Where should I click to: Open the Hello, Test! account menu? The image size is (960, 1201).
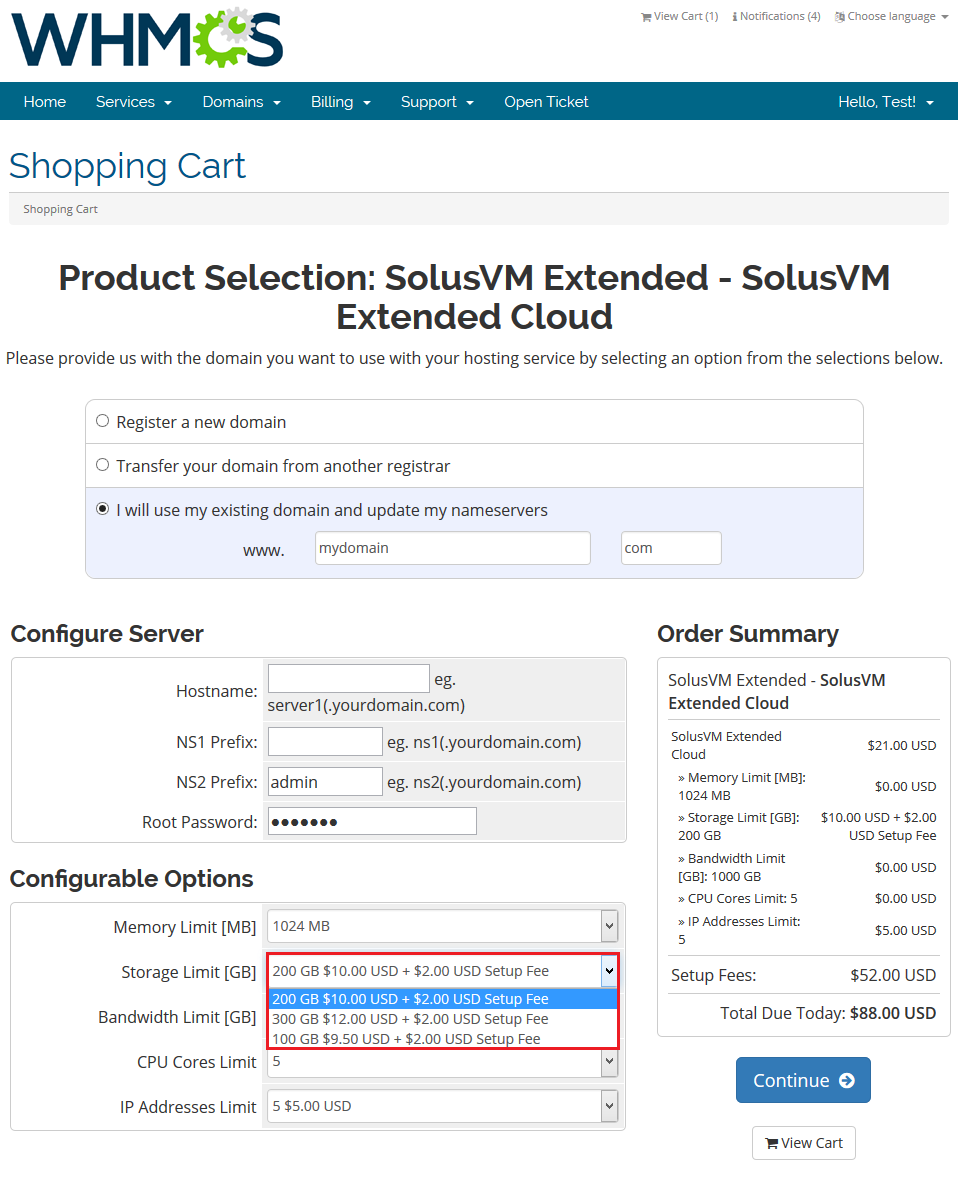[886, 102]
